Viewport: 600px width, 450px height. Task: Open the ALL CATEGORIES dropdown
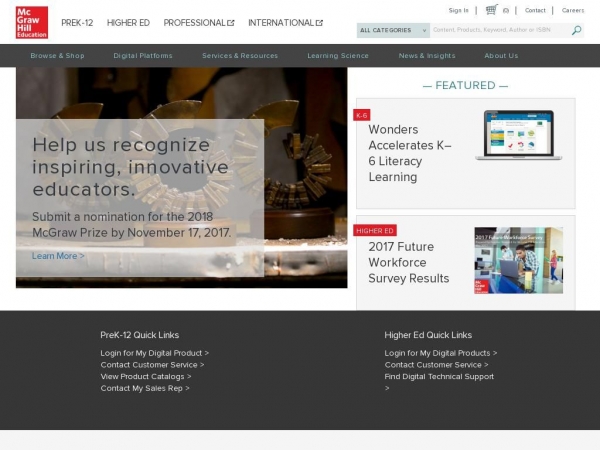(x=393, y=30)
